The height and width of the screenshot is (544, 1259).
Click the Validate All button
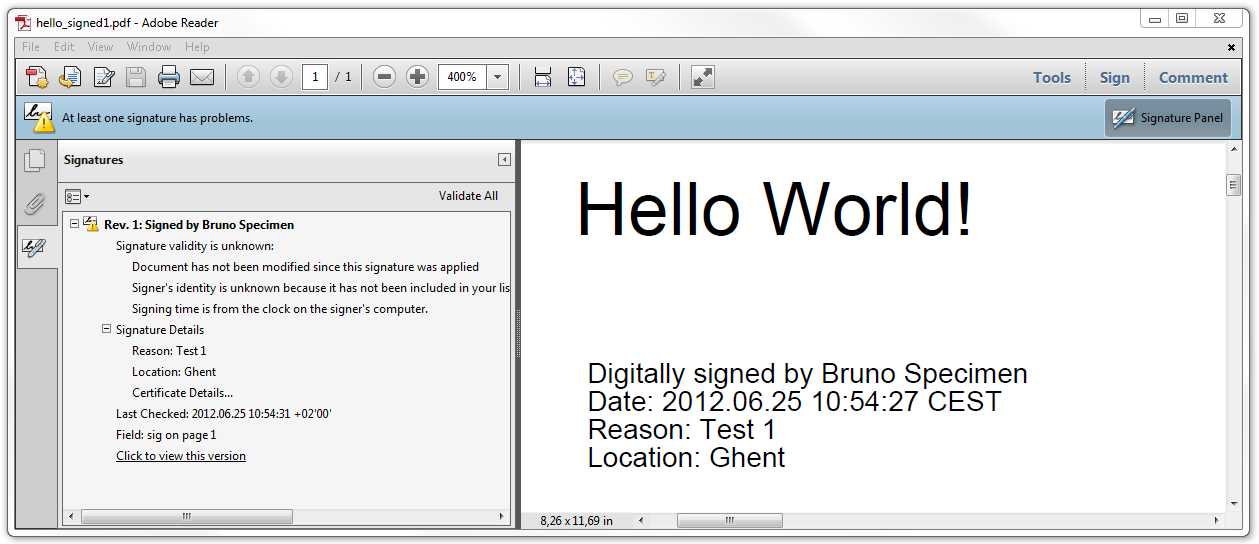click(x=468, y=196)
